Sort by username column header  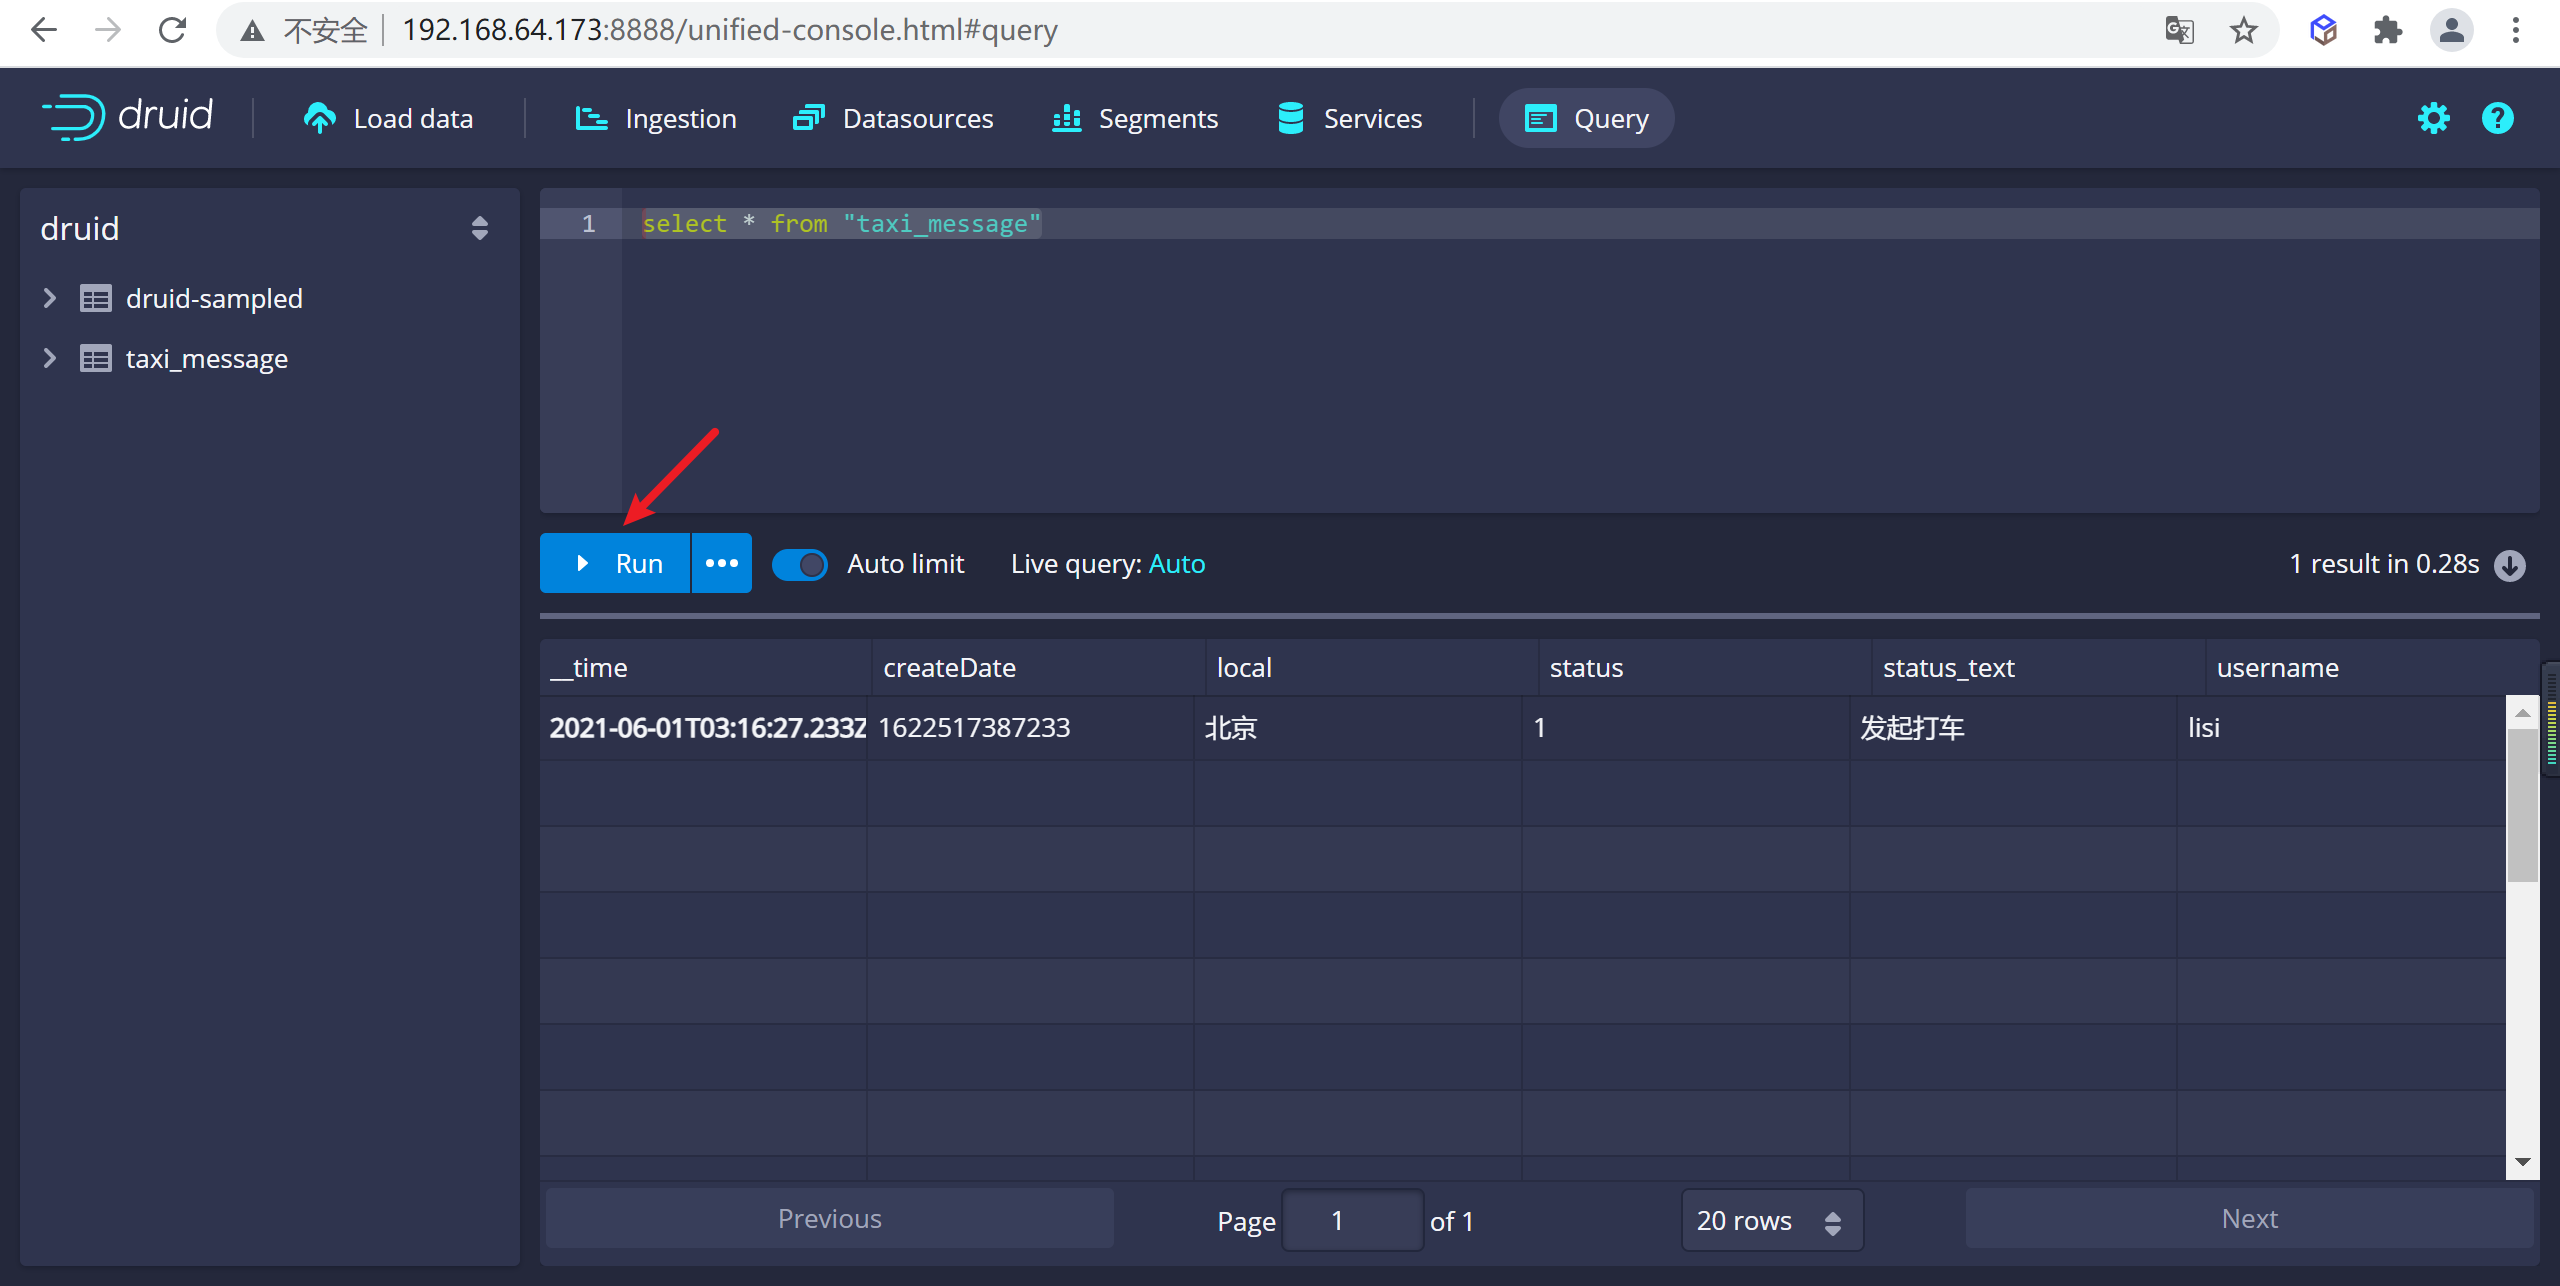(x=2371, y=667)
